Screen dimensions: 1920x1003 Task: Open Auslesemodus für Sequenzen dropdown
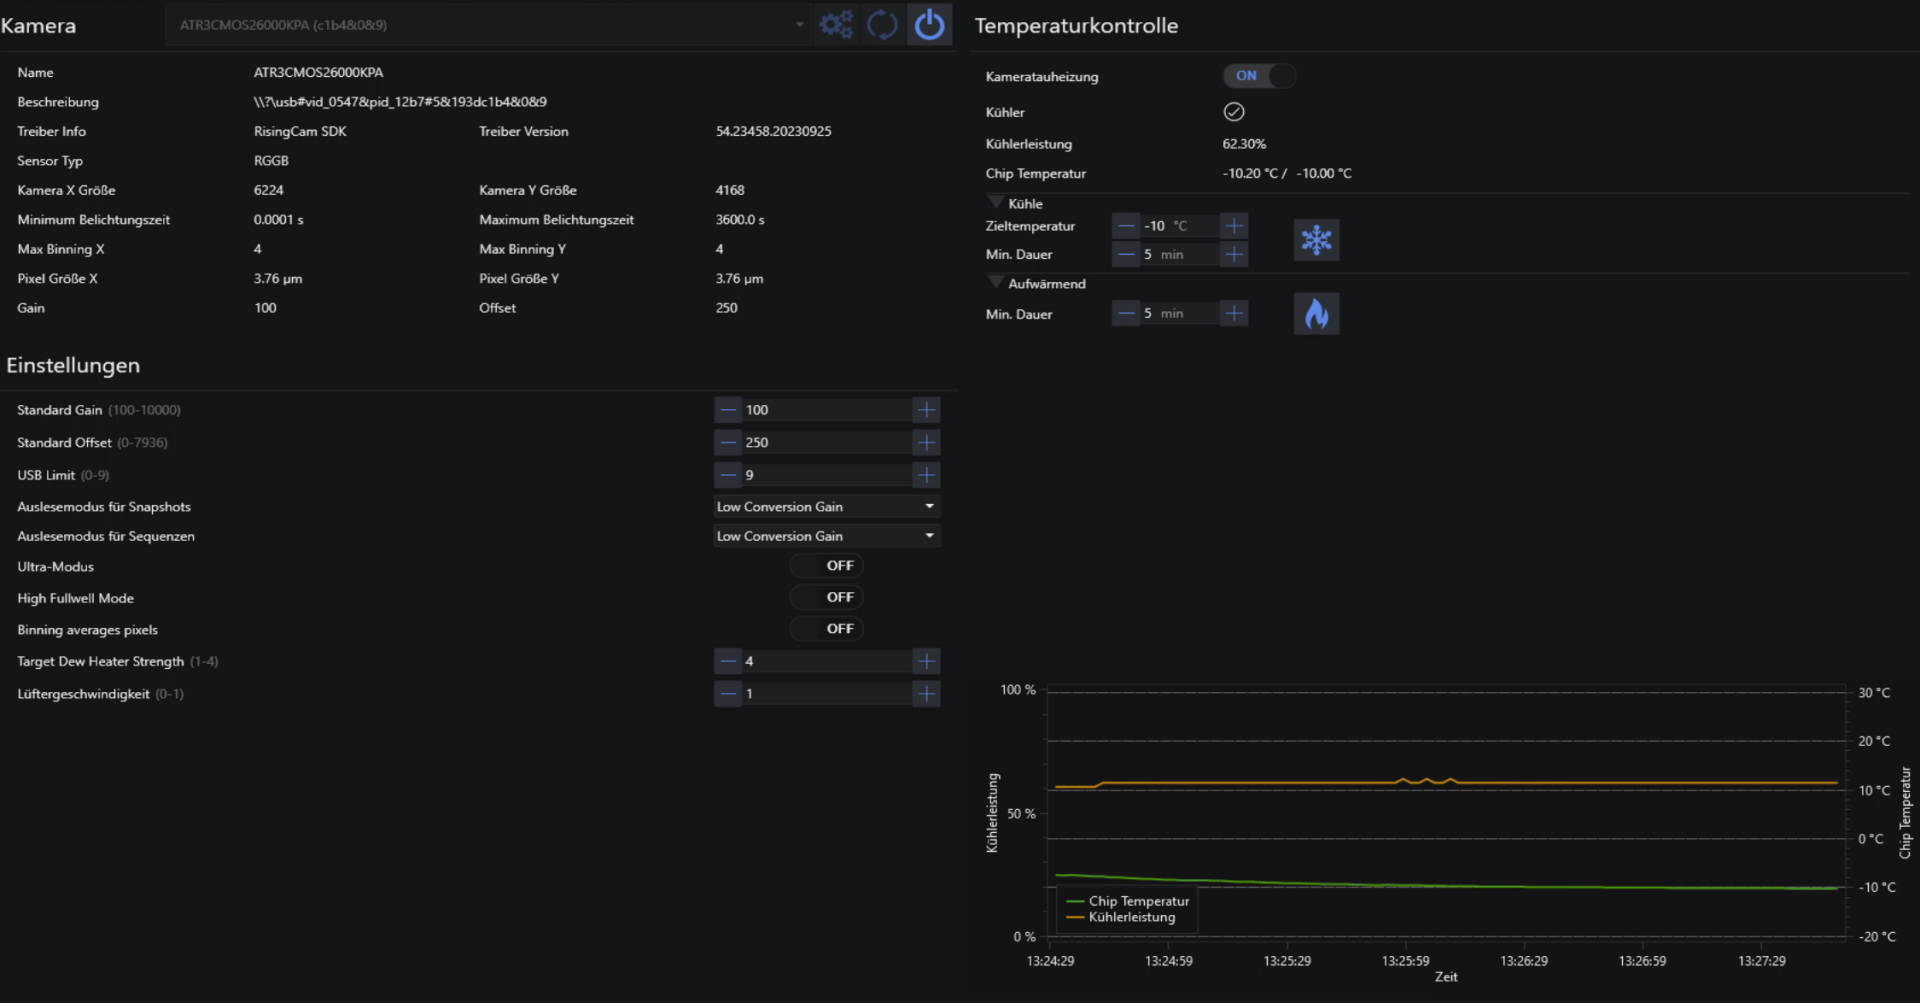(827, 536)
